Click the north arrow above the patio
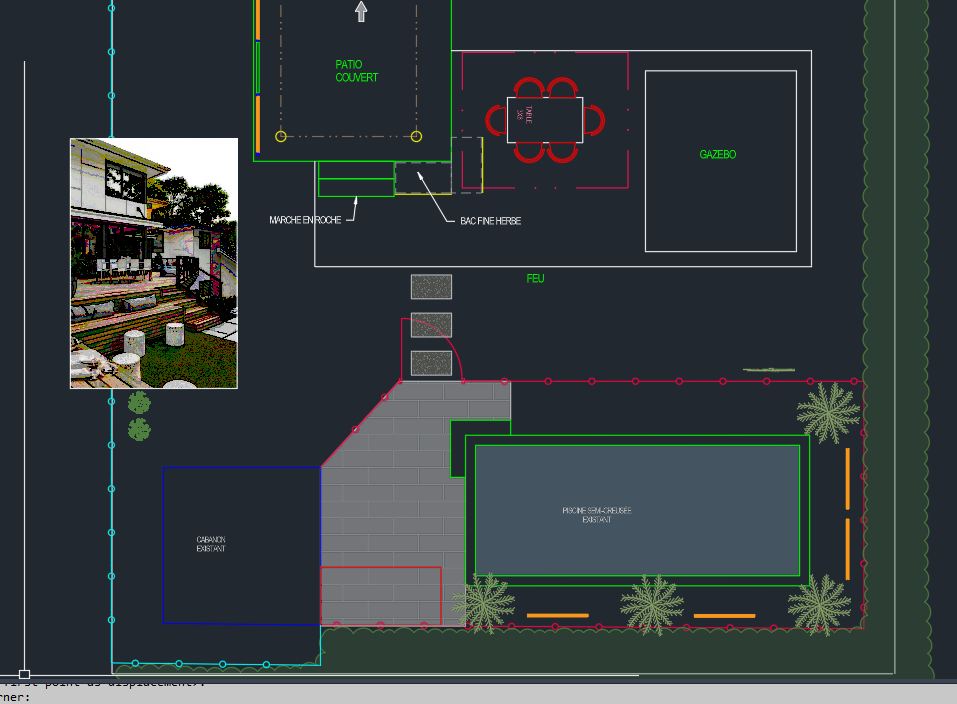This screenshot has height=704, width=957. tap(361, 11)
